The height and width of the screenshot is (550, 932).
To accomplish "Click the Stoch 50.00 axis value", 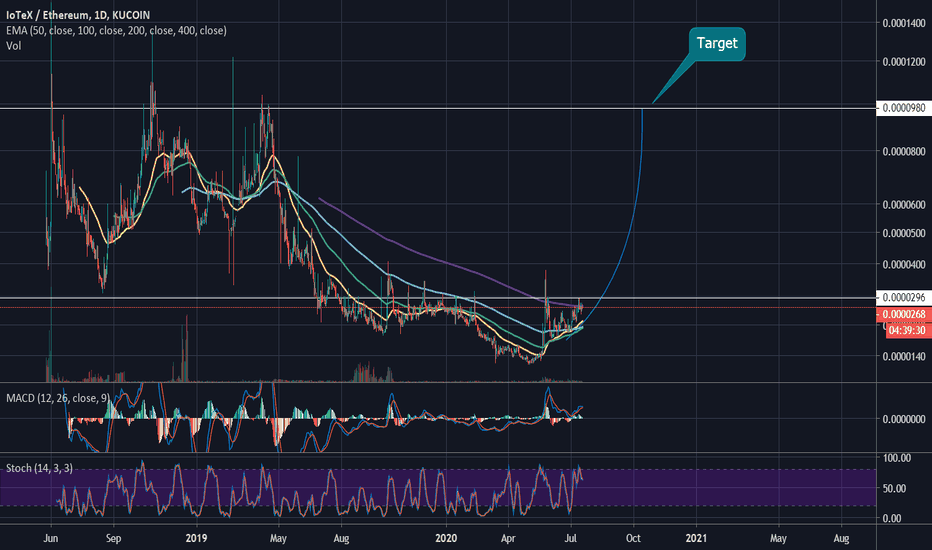I will pyautogui.click(x=895, y=489).
